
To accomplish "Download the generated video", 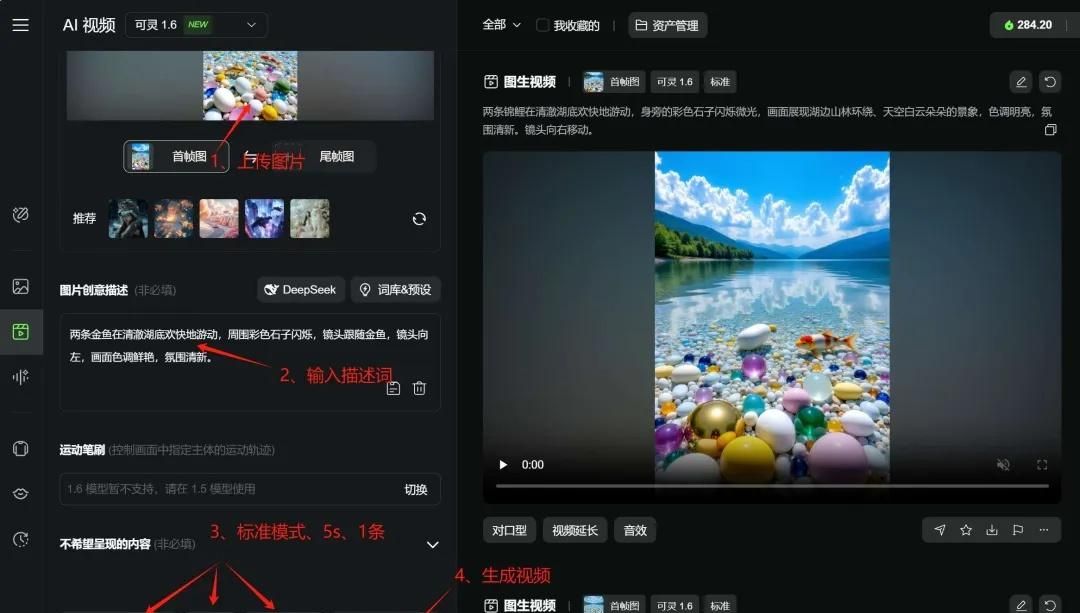I will point(992,530).
